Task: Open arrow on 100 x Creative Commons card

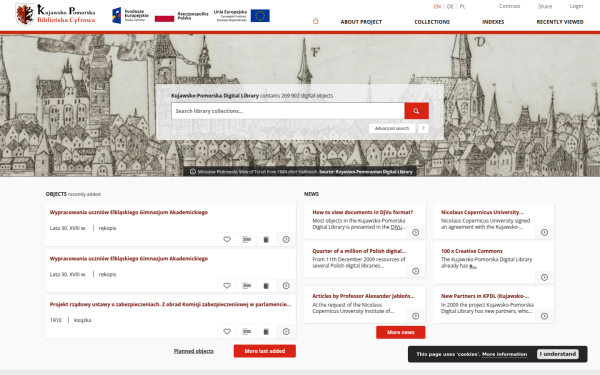Action: point(545,277)
